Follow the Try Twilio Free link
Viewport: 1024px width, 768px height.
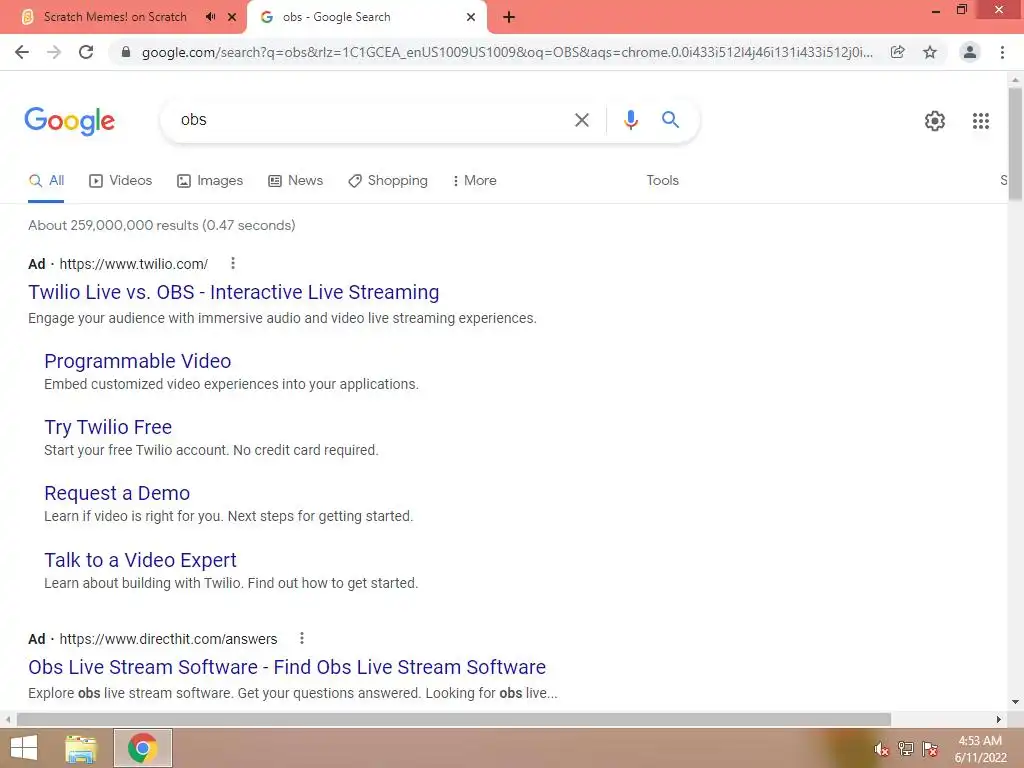108,427
